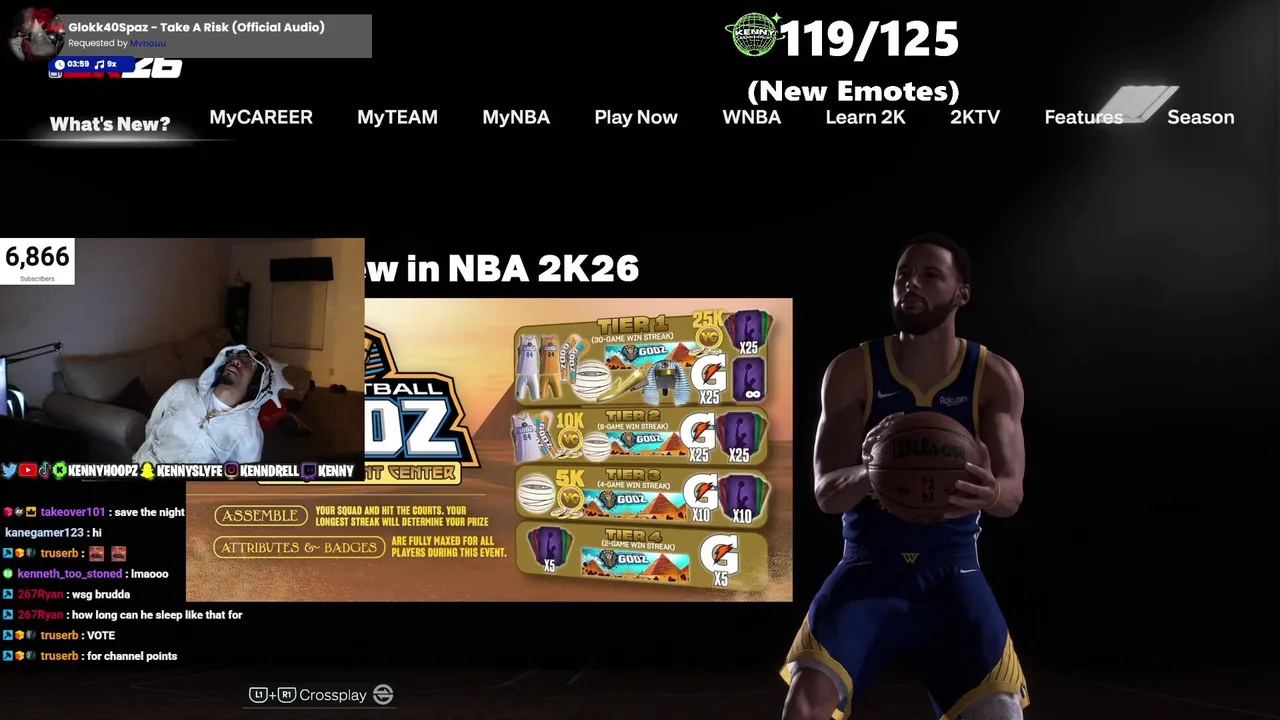Click the clock icon beside 03:59
The width and height of the screenshot is (1280, 720).
(x=59, y=64)
